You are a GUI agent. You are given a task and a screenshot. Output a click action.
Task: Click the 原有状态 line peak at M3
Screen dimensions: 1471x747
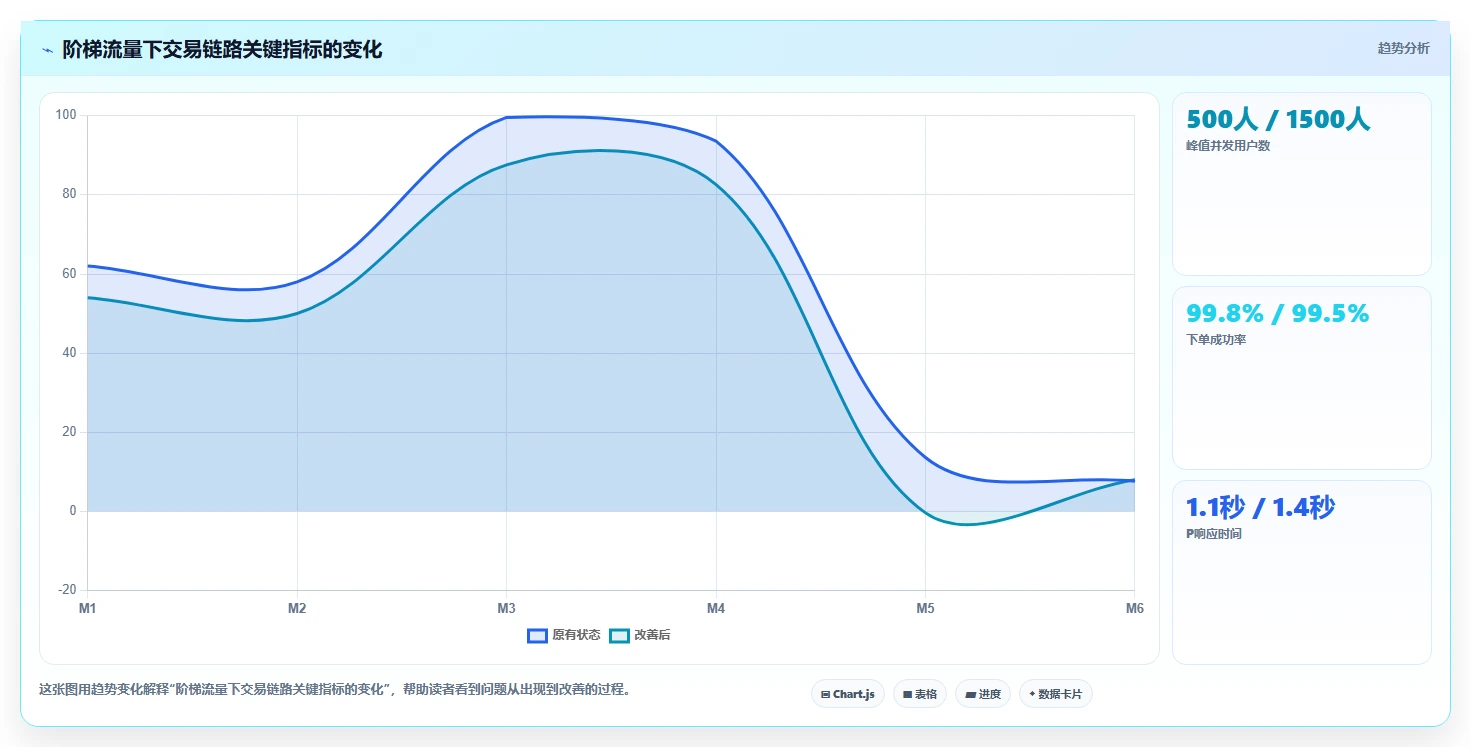point(506,118)
